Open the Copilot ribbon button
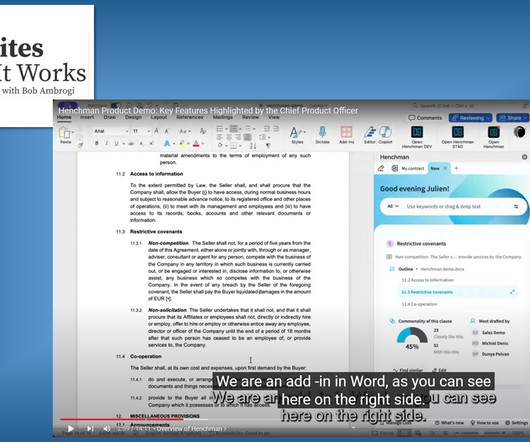 [x=385, y=135]
